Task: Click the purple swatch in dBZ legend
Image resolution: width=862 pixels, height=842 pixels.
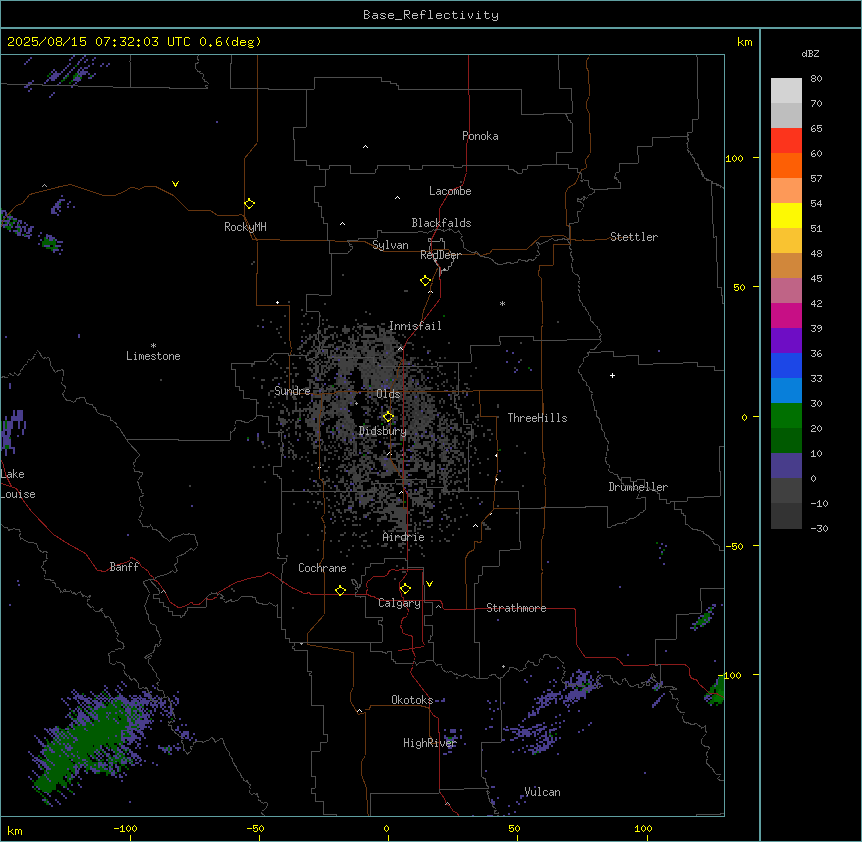Action: (786, 340)
